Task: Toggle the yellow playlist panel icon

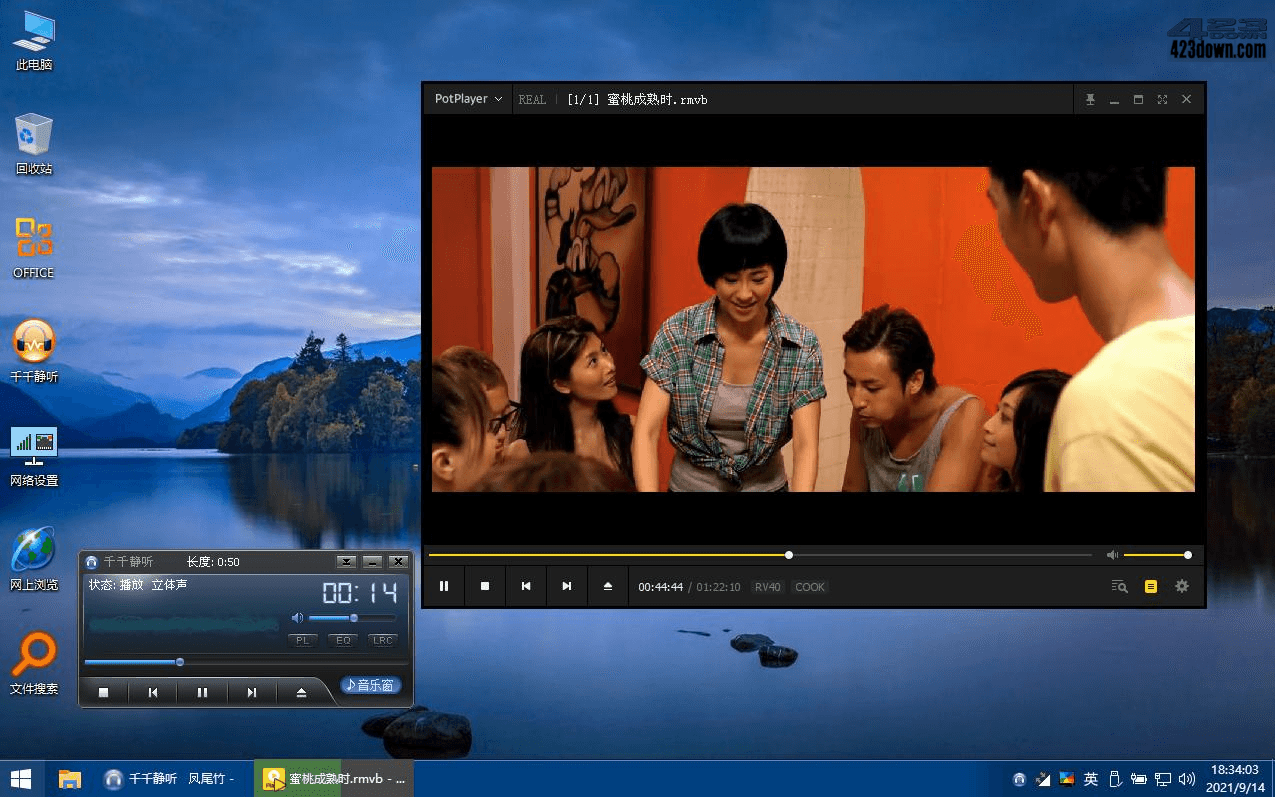Action: pyautogui.click(x=1151, y=586)
